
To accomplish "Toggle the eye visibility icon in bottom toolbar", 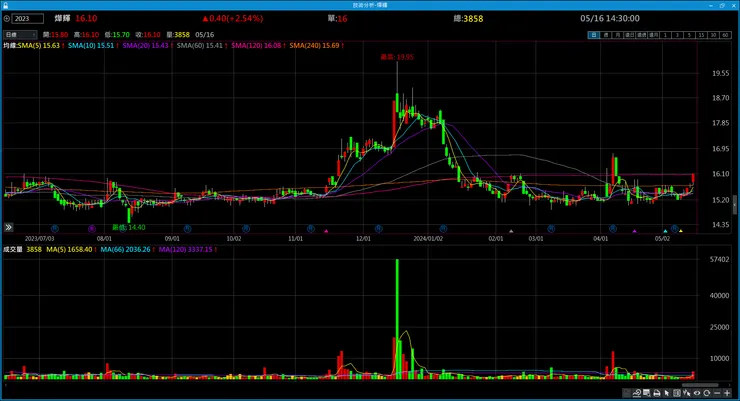I will tap(697, 393).
